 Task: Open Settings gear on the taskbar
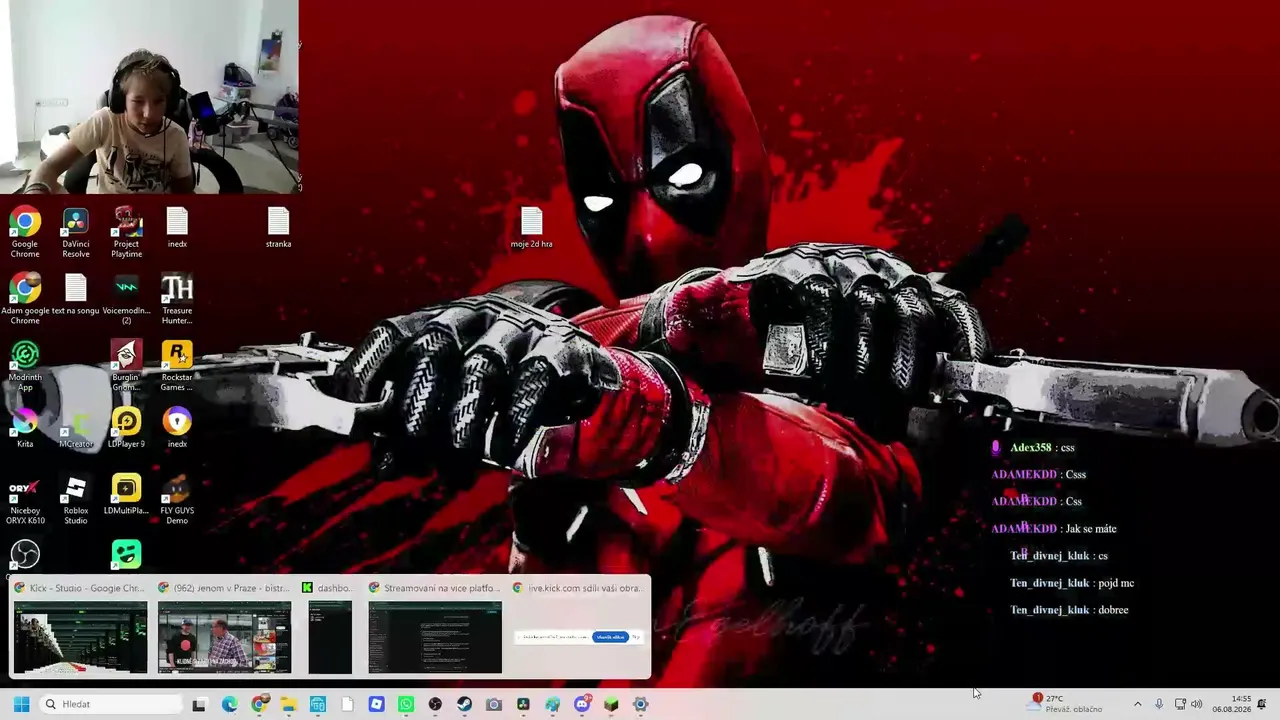(x=641, y=704)
